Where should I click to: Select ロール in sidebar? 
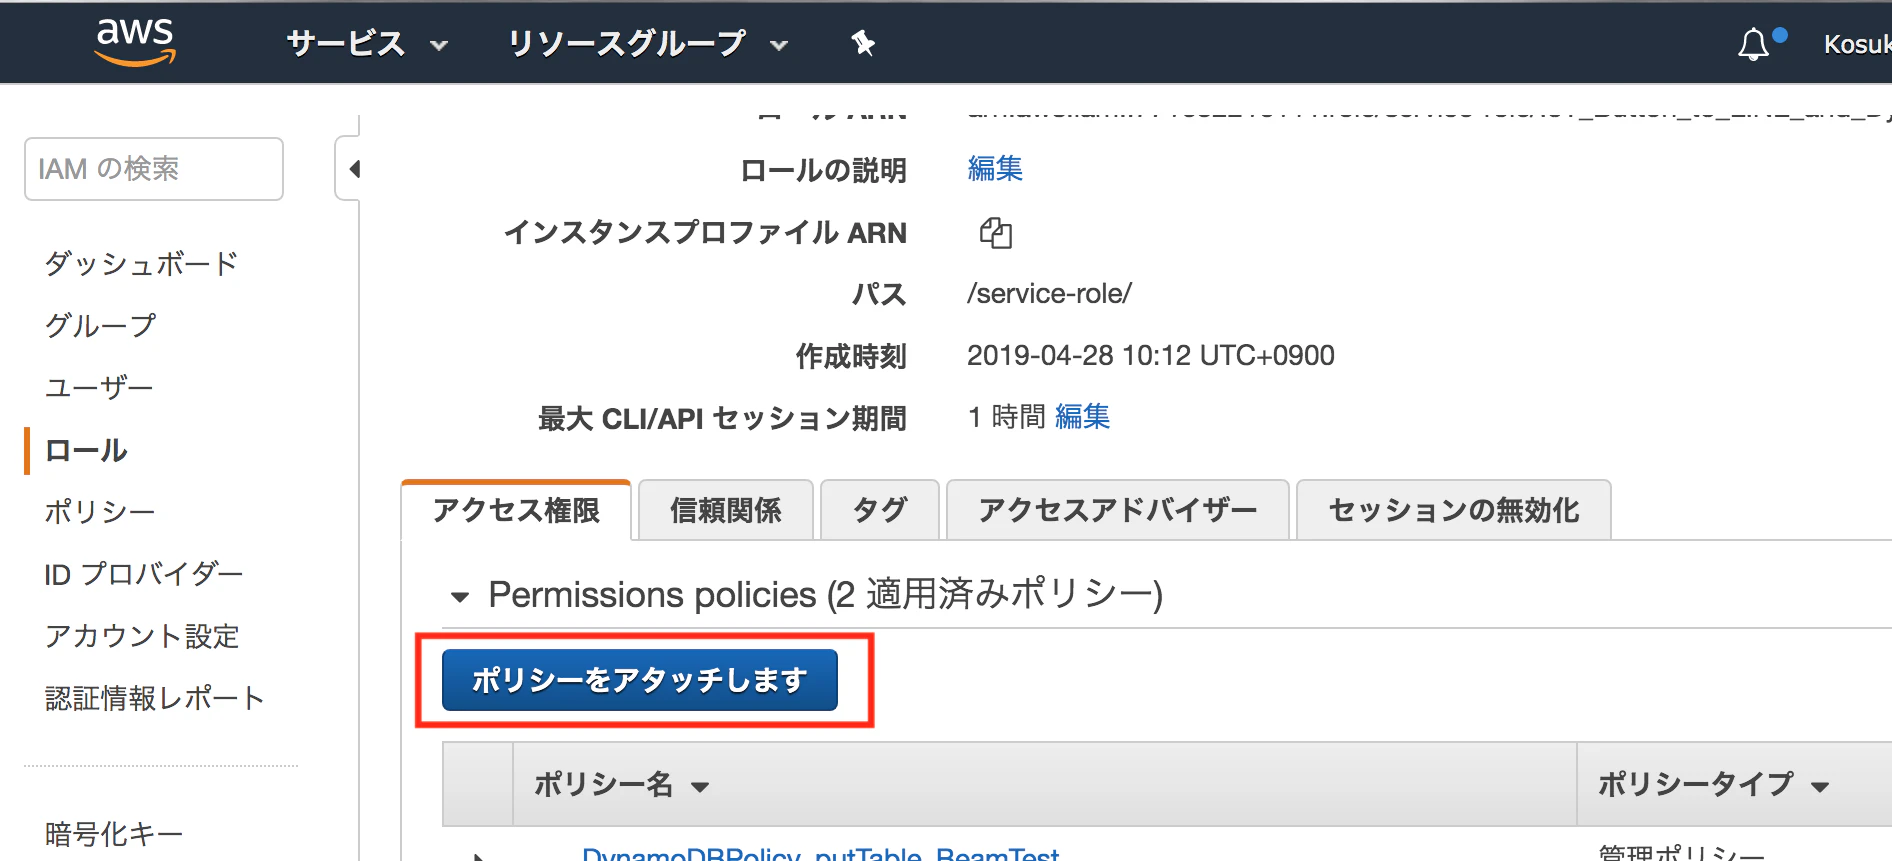pyautogui.click(x=86, y=450)
